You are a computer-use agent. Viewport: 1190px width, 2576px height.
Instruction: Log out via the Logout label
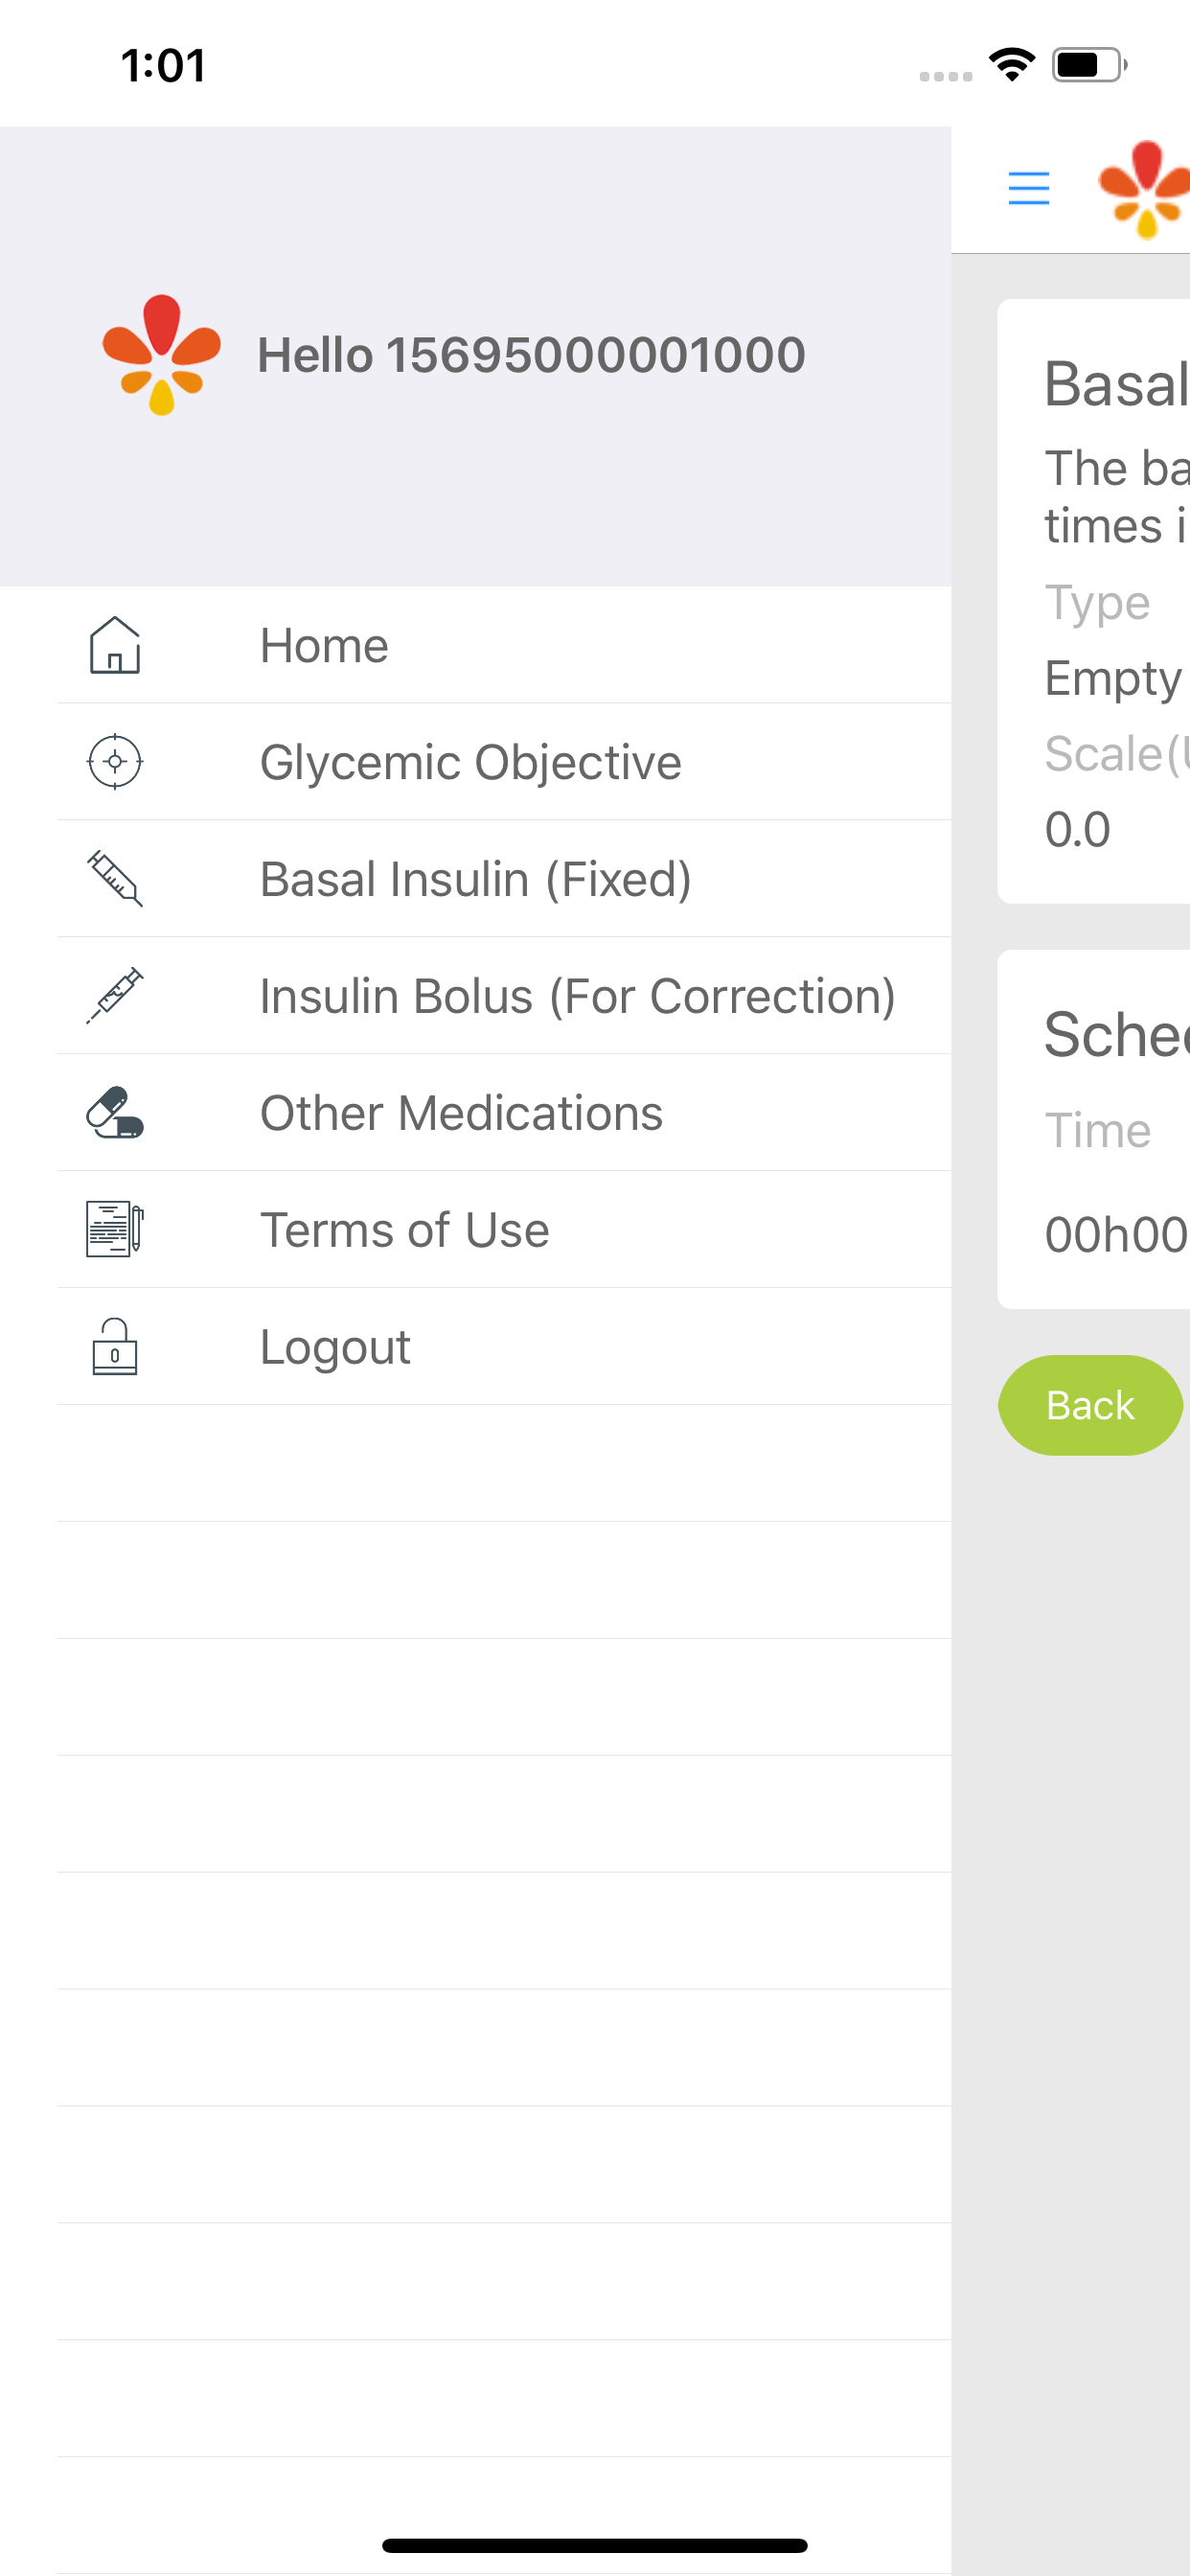point(335,1347)
